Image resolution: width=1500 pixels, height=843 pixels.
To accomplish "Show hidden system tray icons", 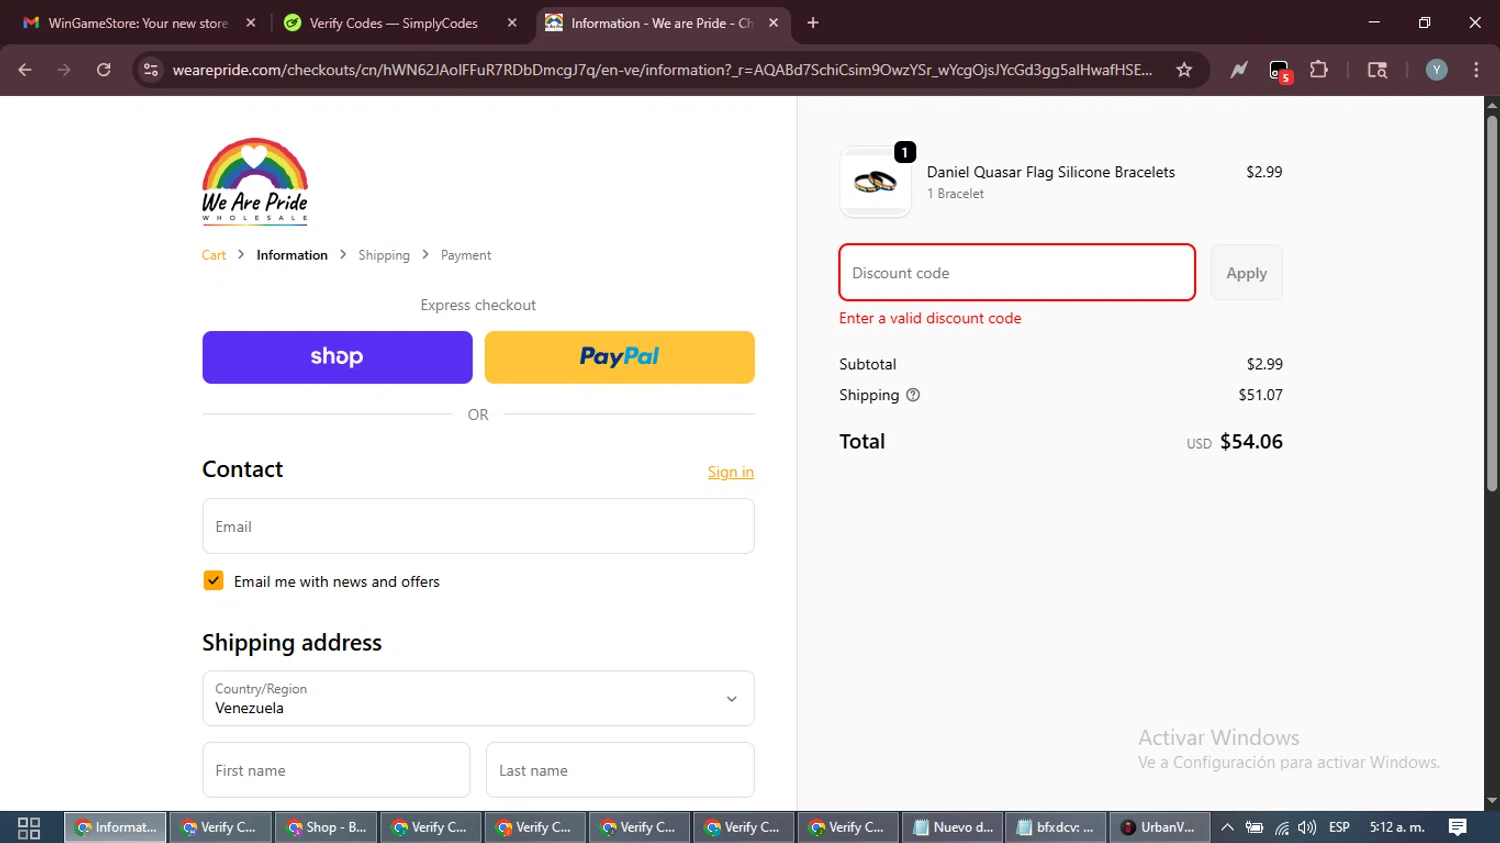I will 1227,828.
